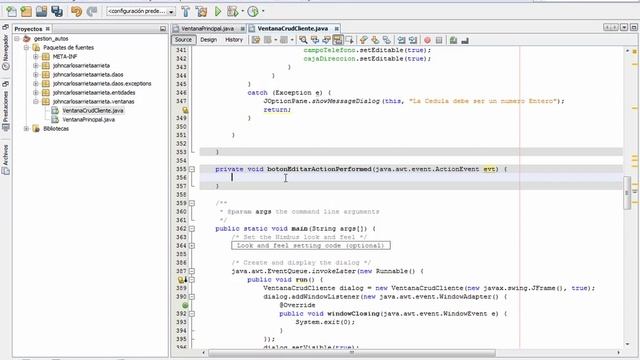Viewport: 640px width, 360px height.
Task: Save all files with the Save All icon
Action: tap(57, 11)
